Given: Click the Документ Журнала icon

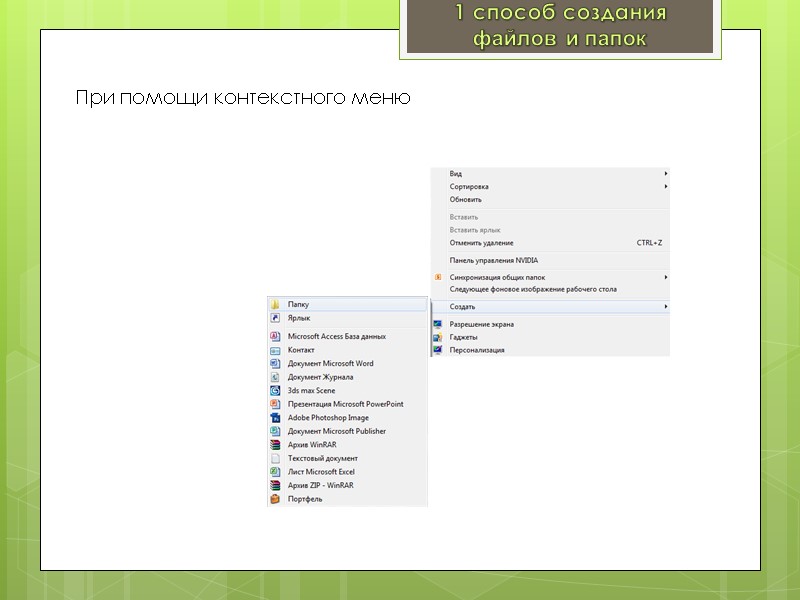Looking at the screenshot, I should coord(275,377).
